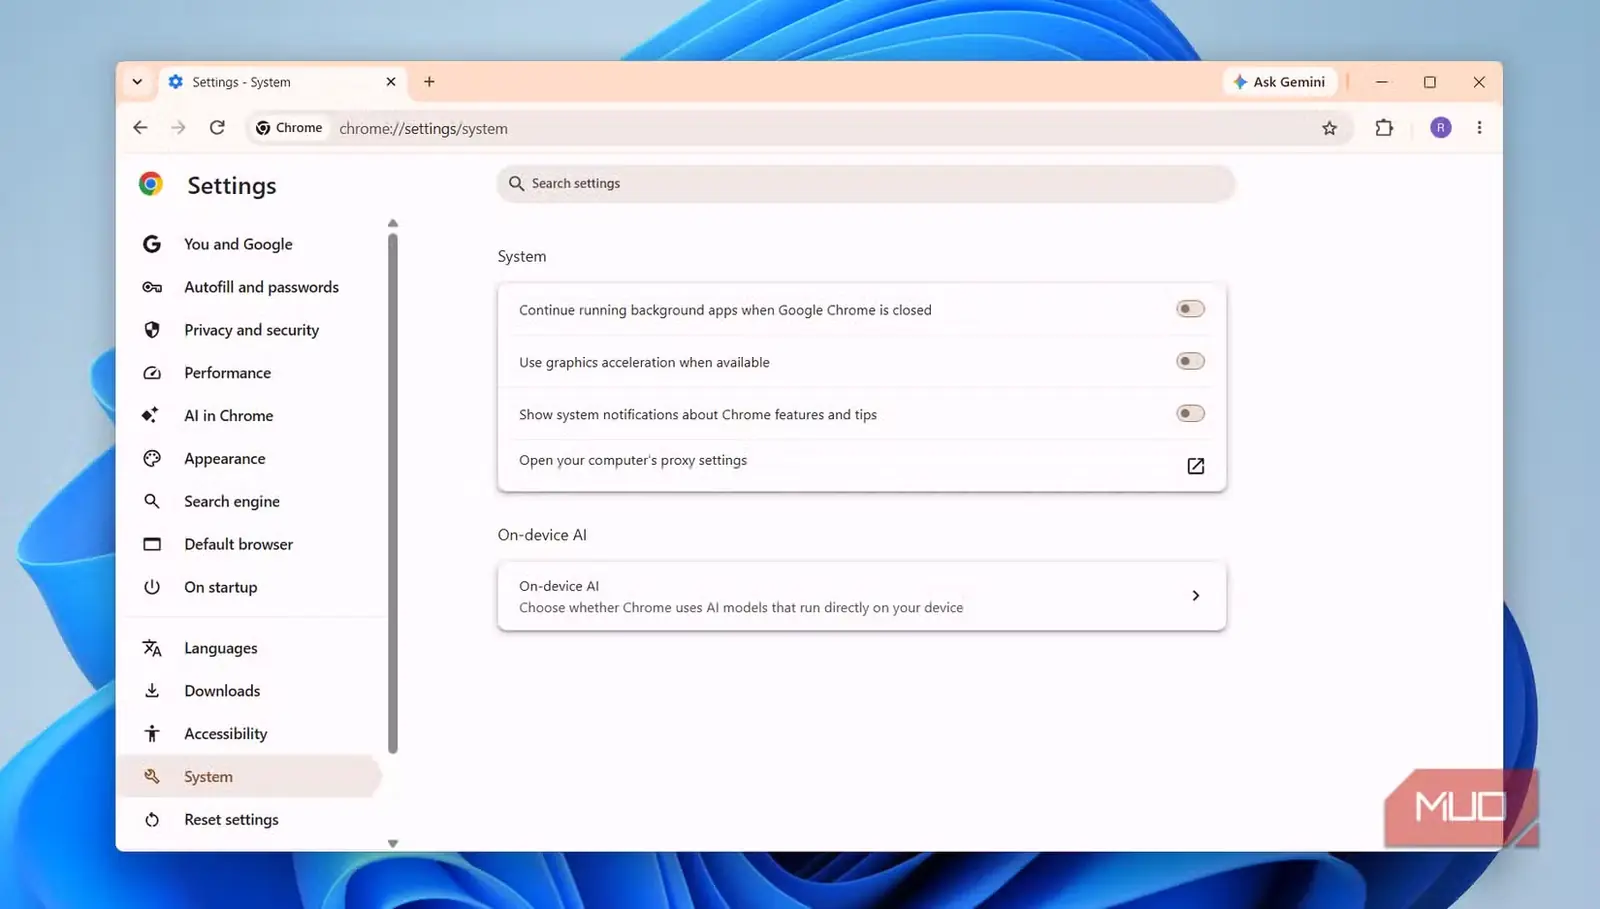Viewport: 1600px width, 909px height.
Task: Bookmark this page with the star icon
Action: click(x=1329, y=128)
